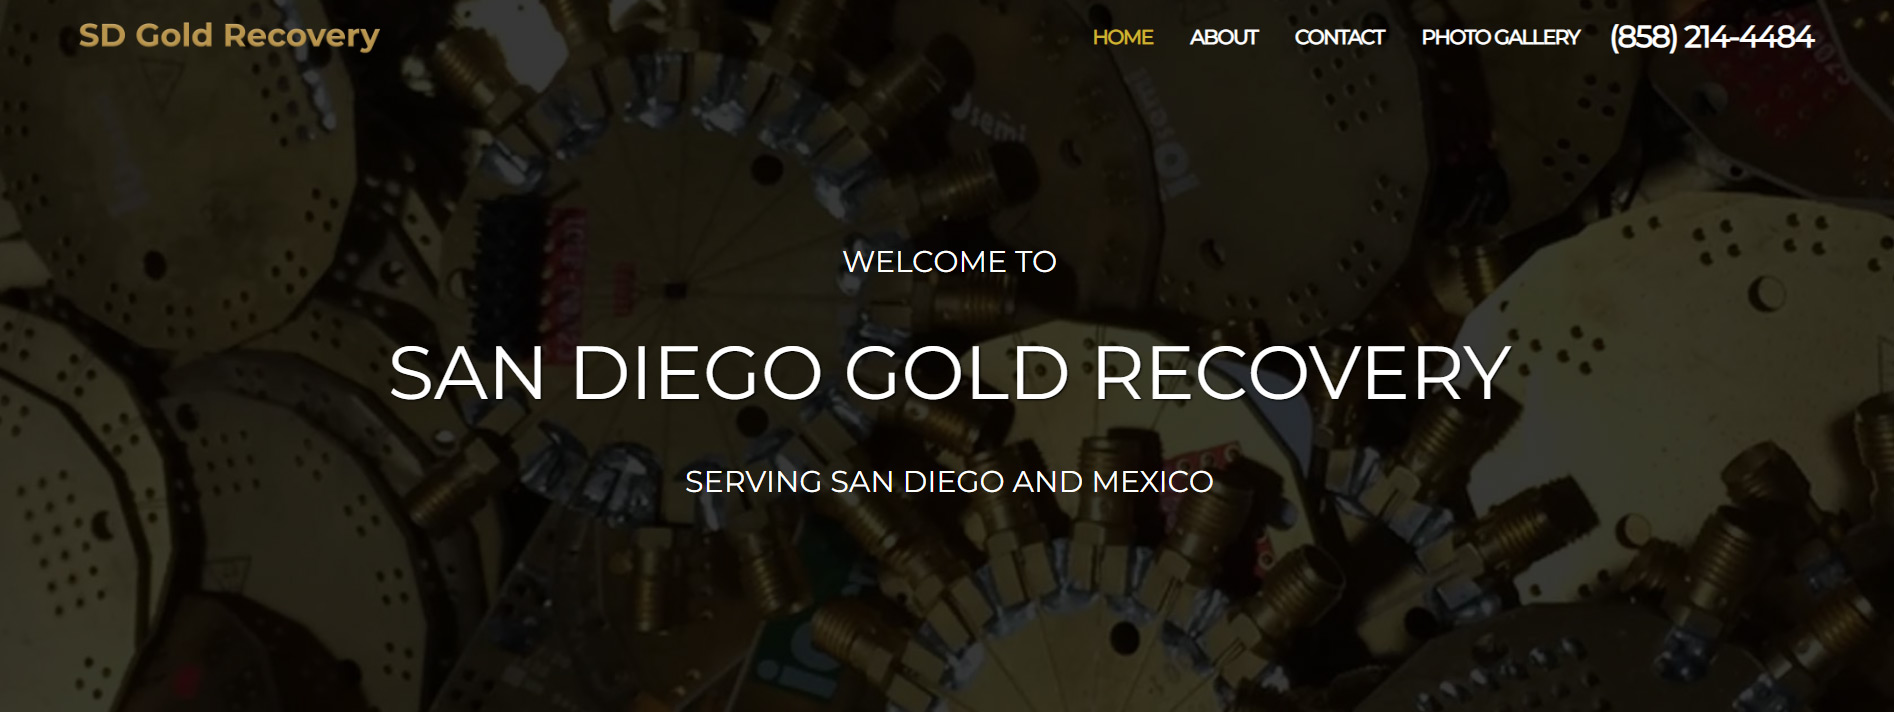Click the green circuit board piece at bottom
This screenshot has width=1894, height=712.
(x=800, y=655)
